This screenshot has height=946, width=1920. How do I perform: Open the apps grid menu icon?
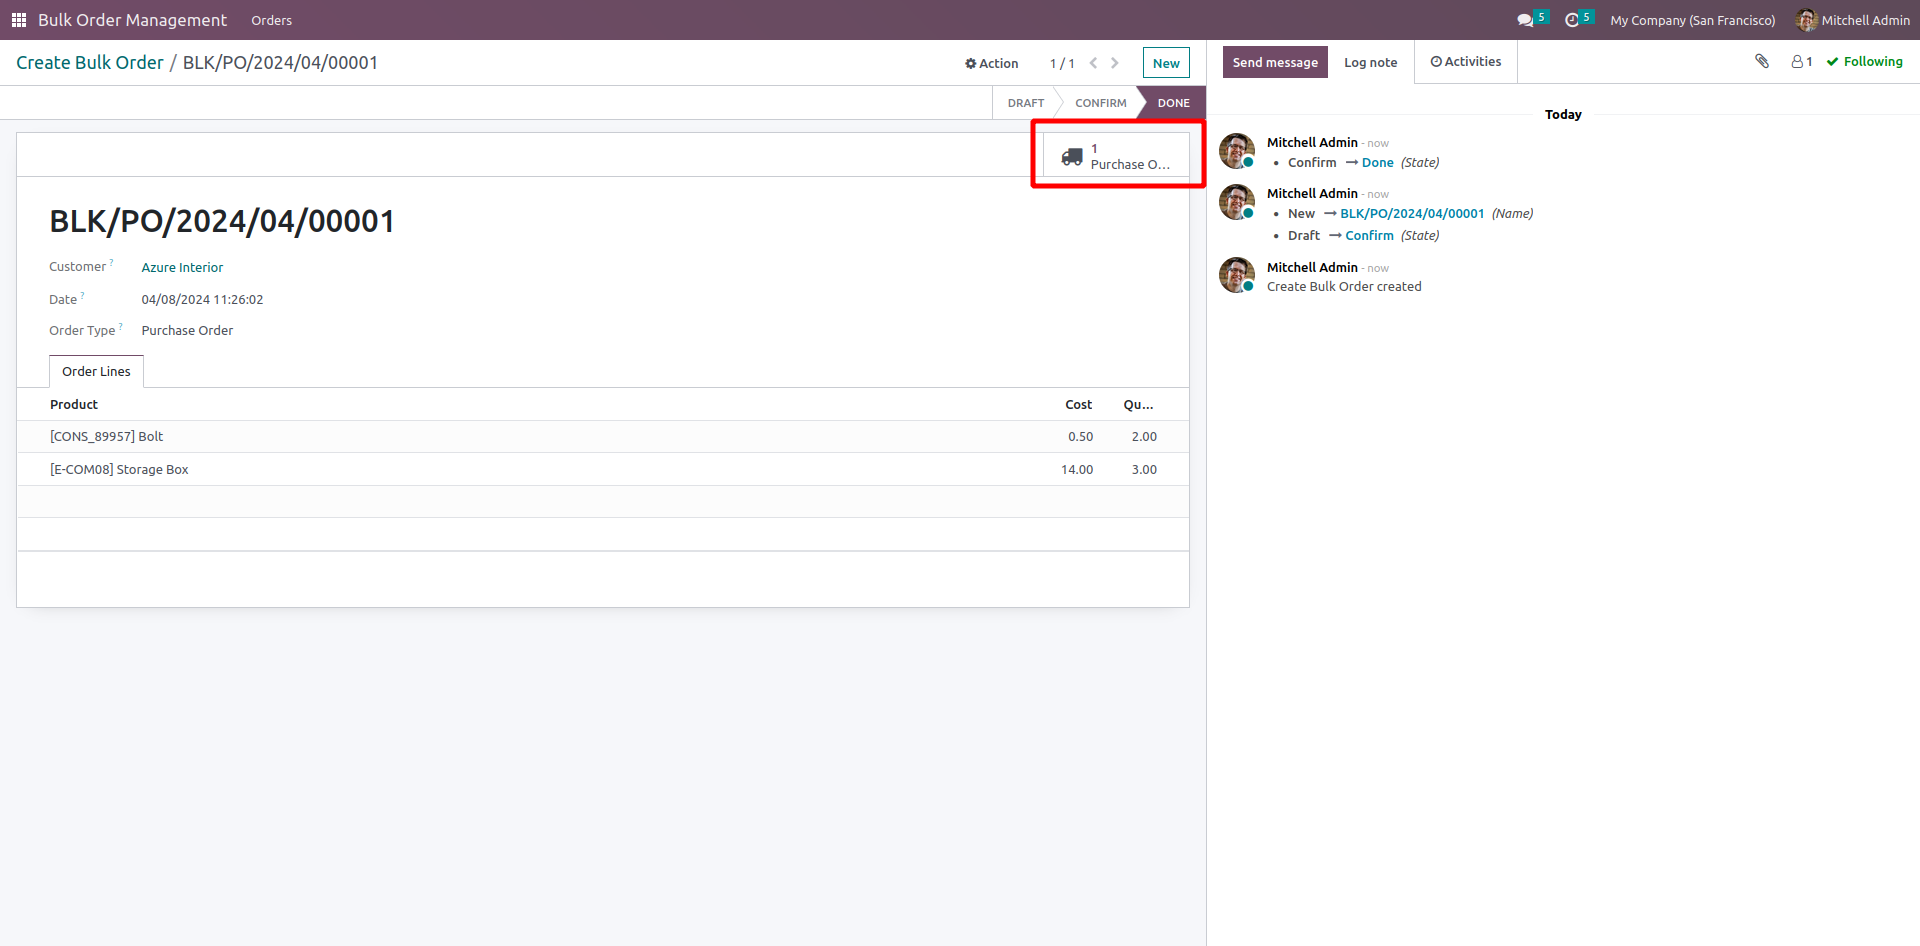(19, 20)
